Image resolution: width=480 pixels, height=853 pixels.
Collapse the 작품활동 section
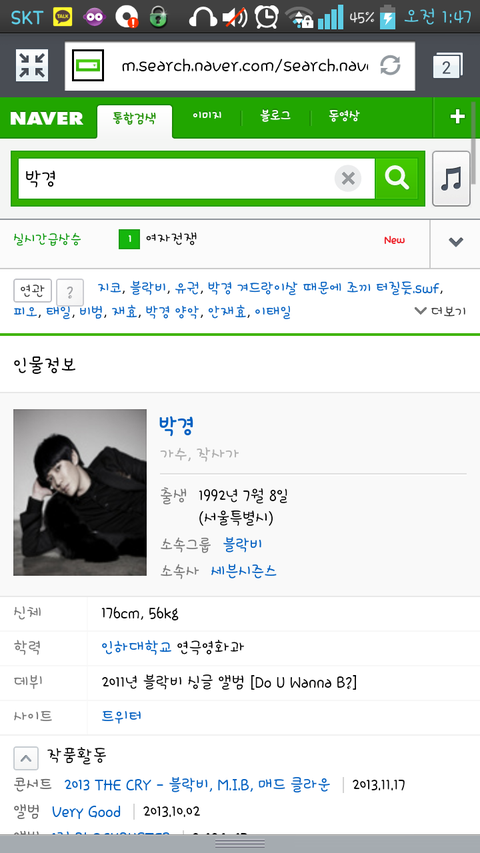pyautogui.click(x=26, y=758)
